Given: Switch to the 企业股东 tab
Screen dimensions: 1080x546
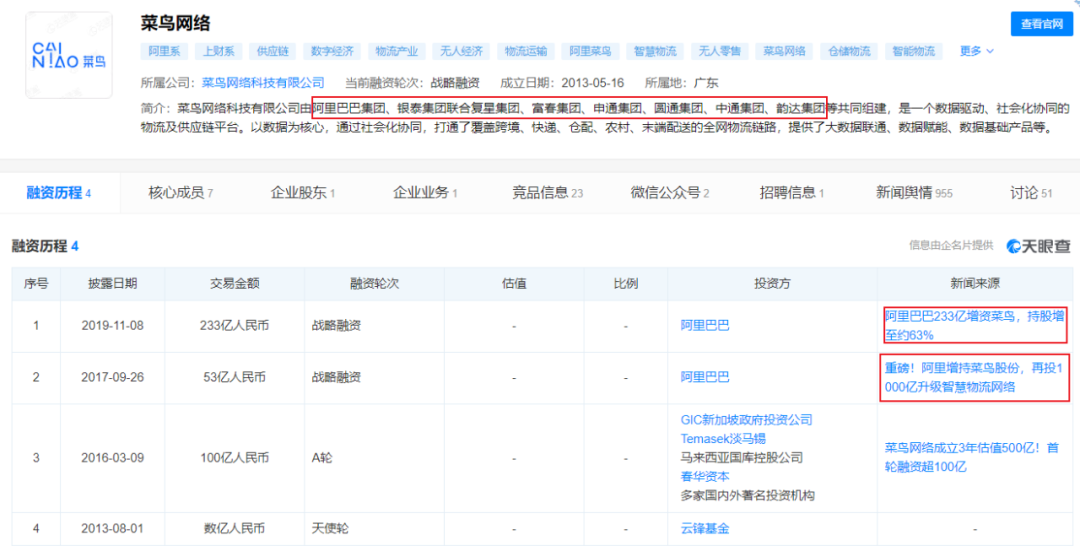Looking at the screenshot, I should (302, 193).
